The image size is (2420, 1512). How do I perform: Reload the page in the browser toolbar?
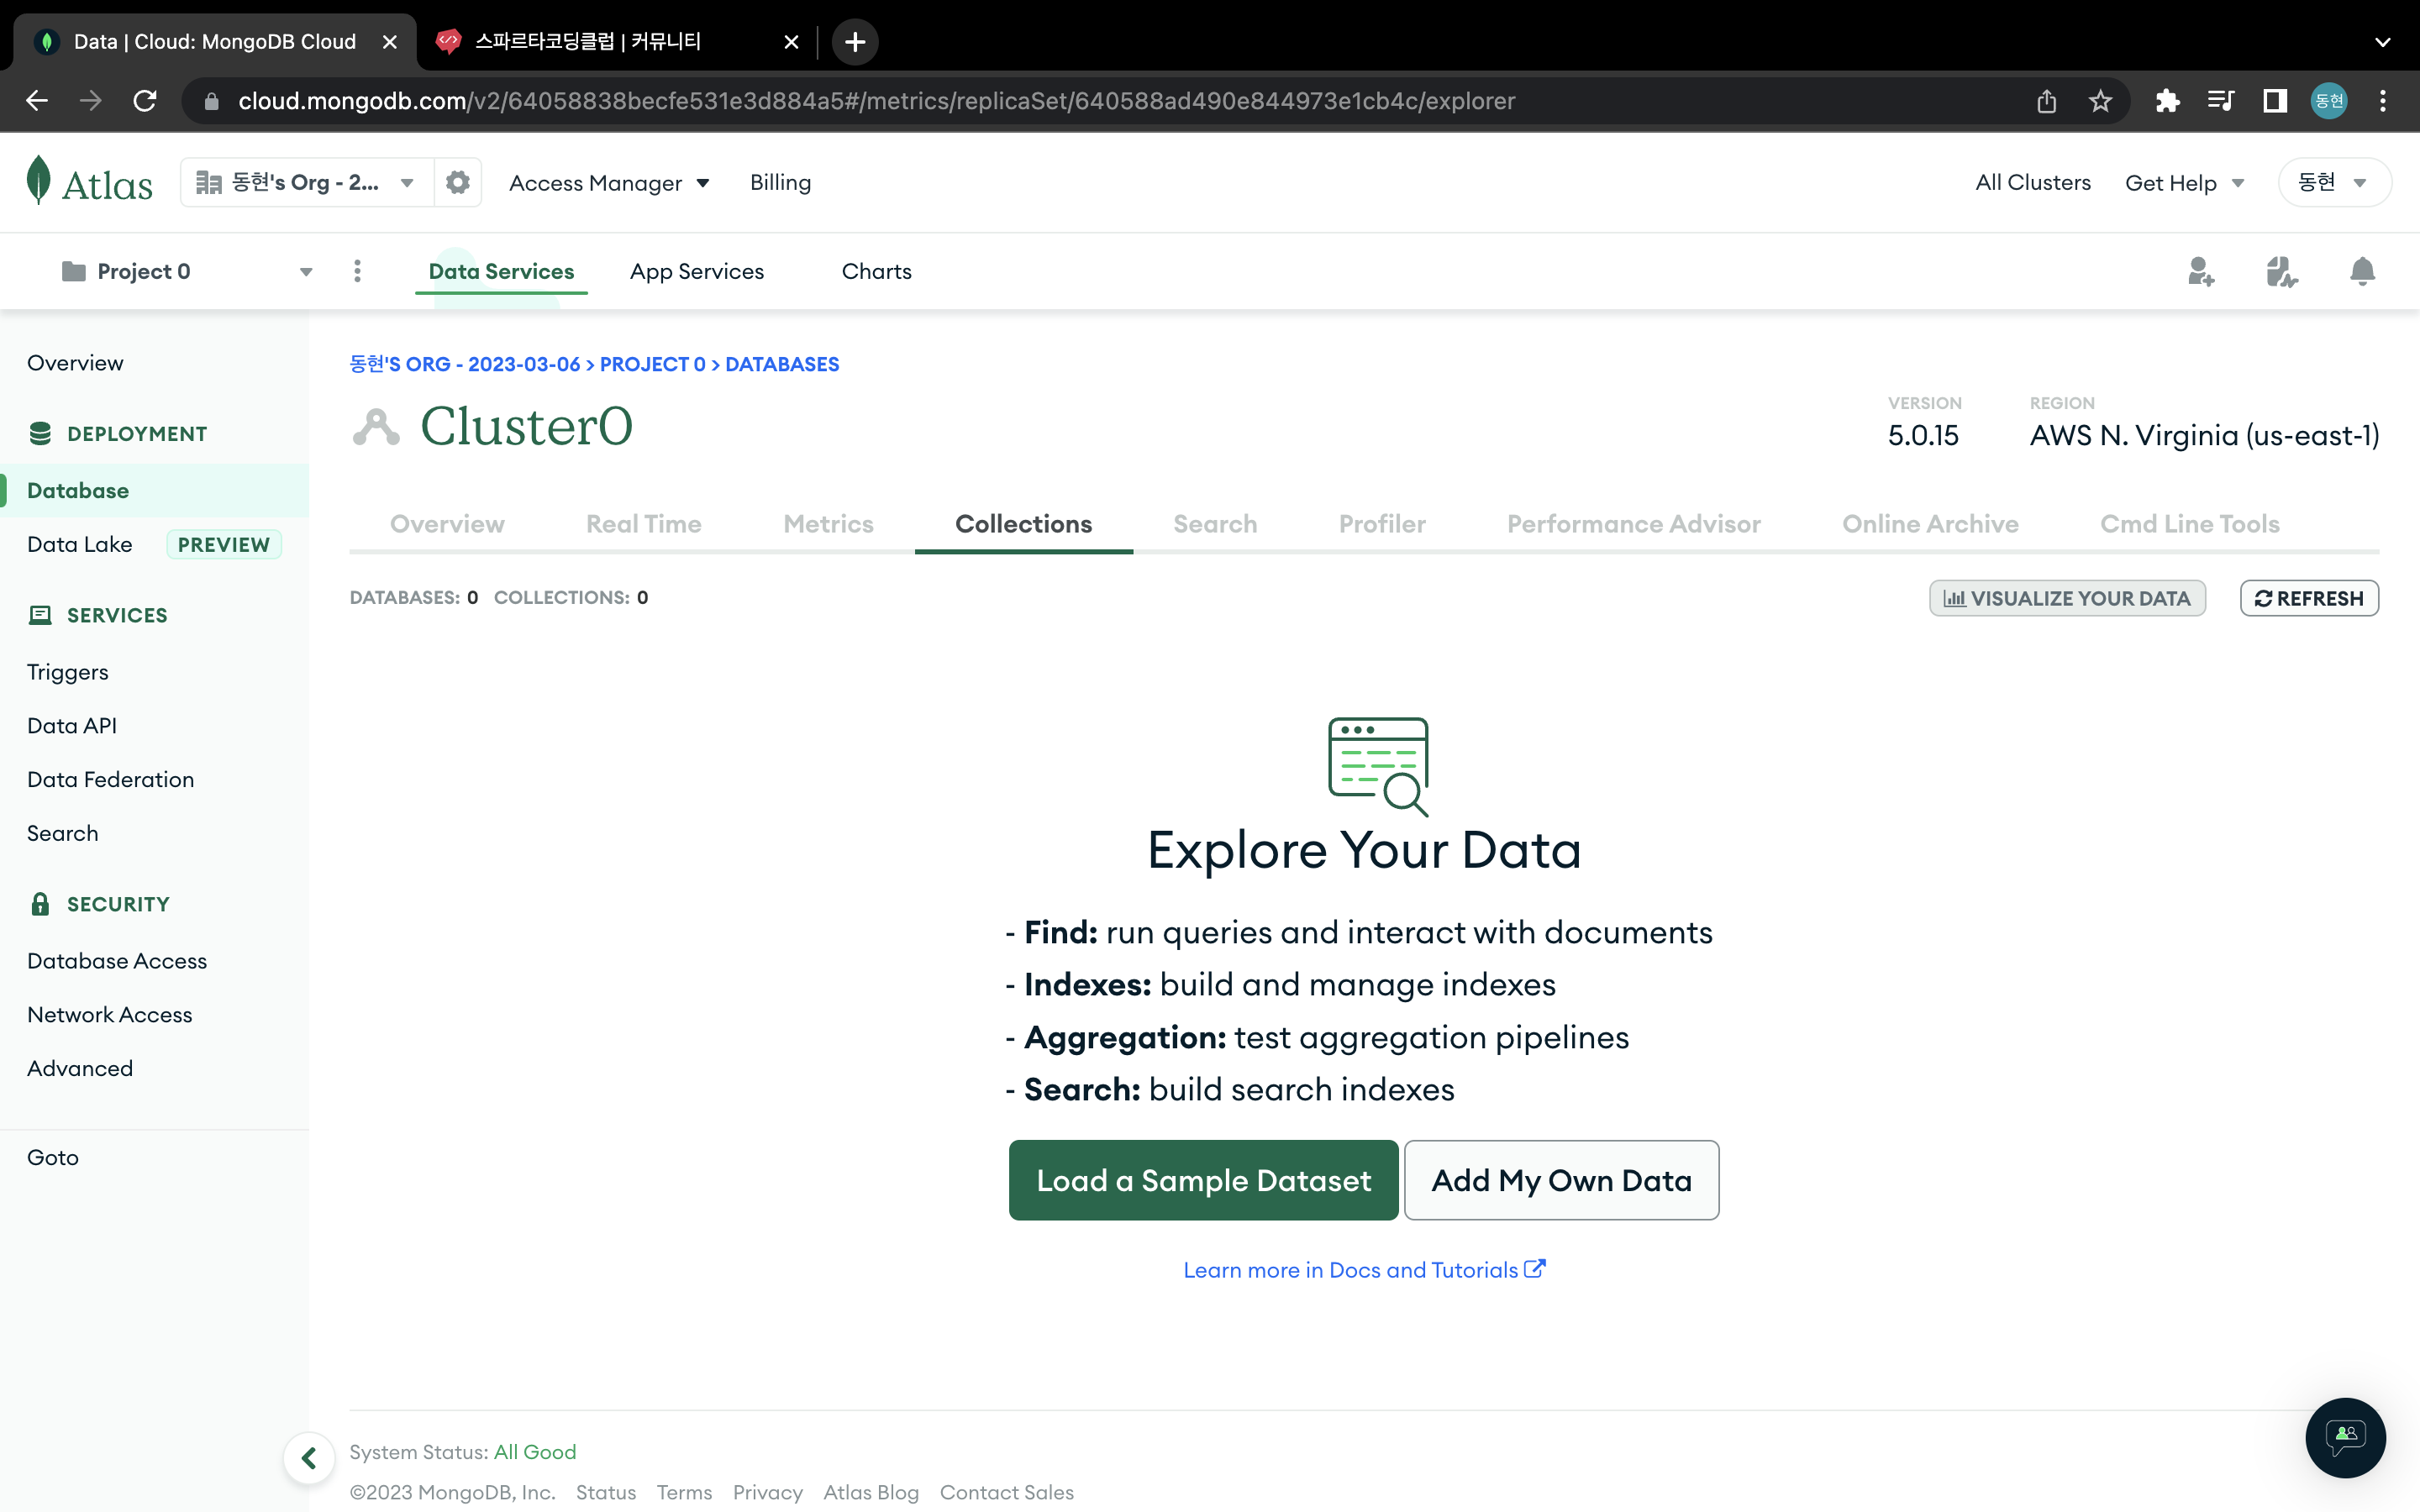click(x=145, y=101)
